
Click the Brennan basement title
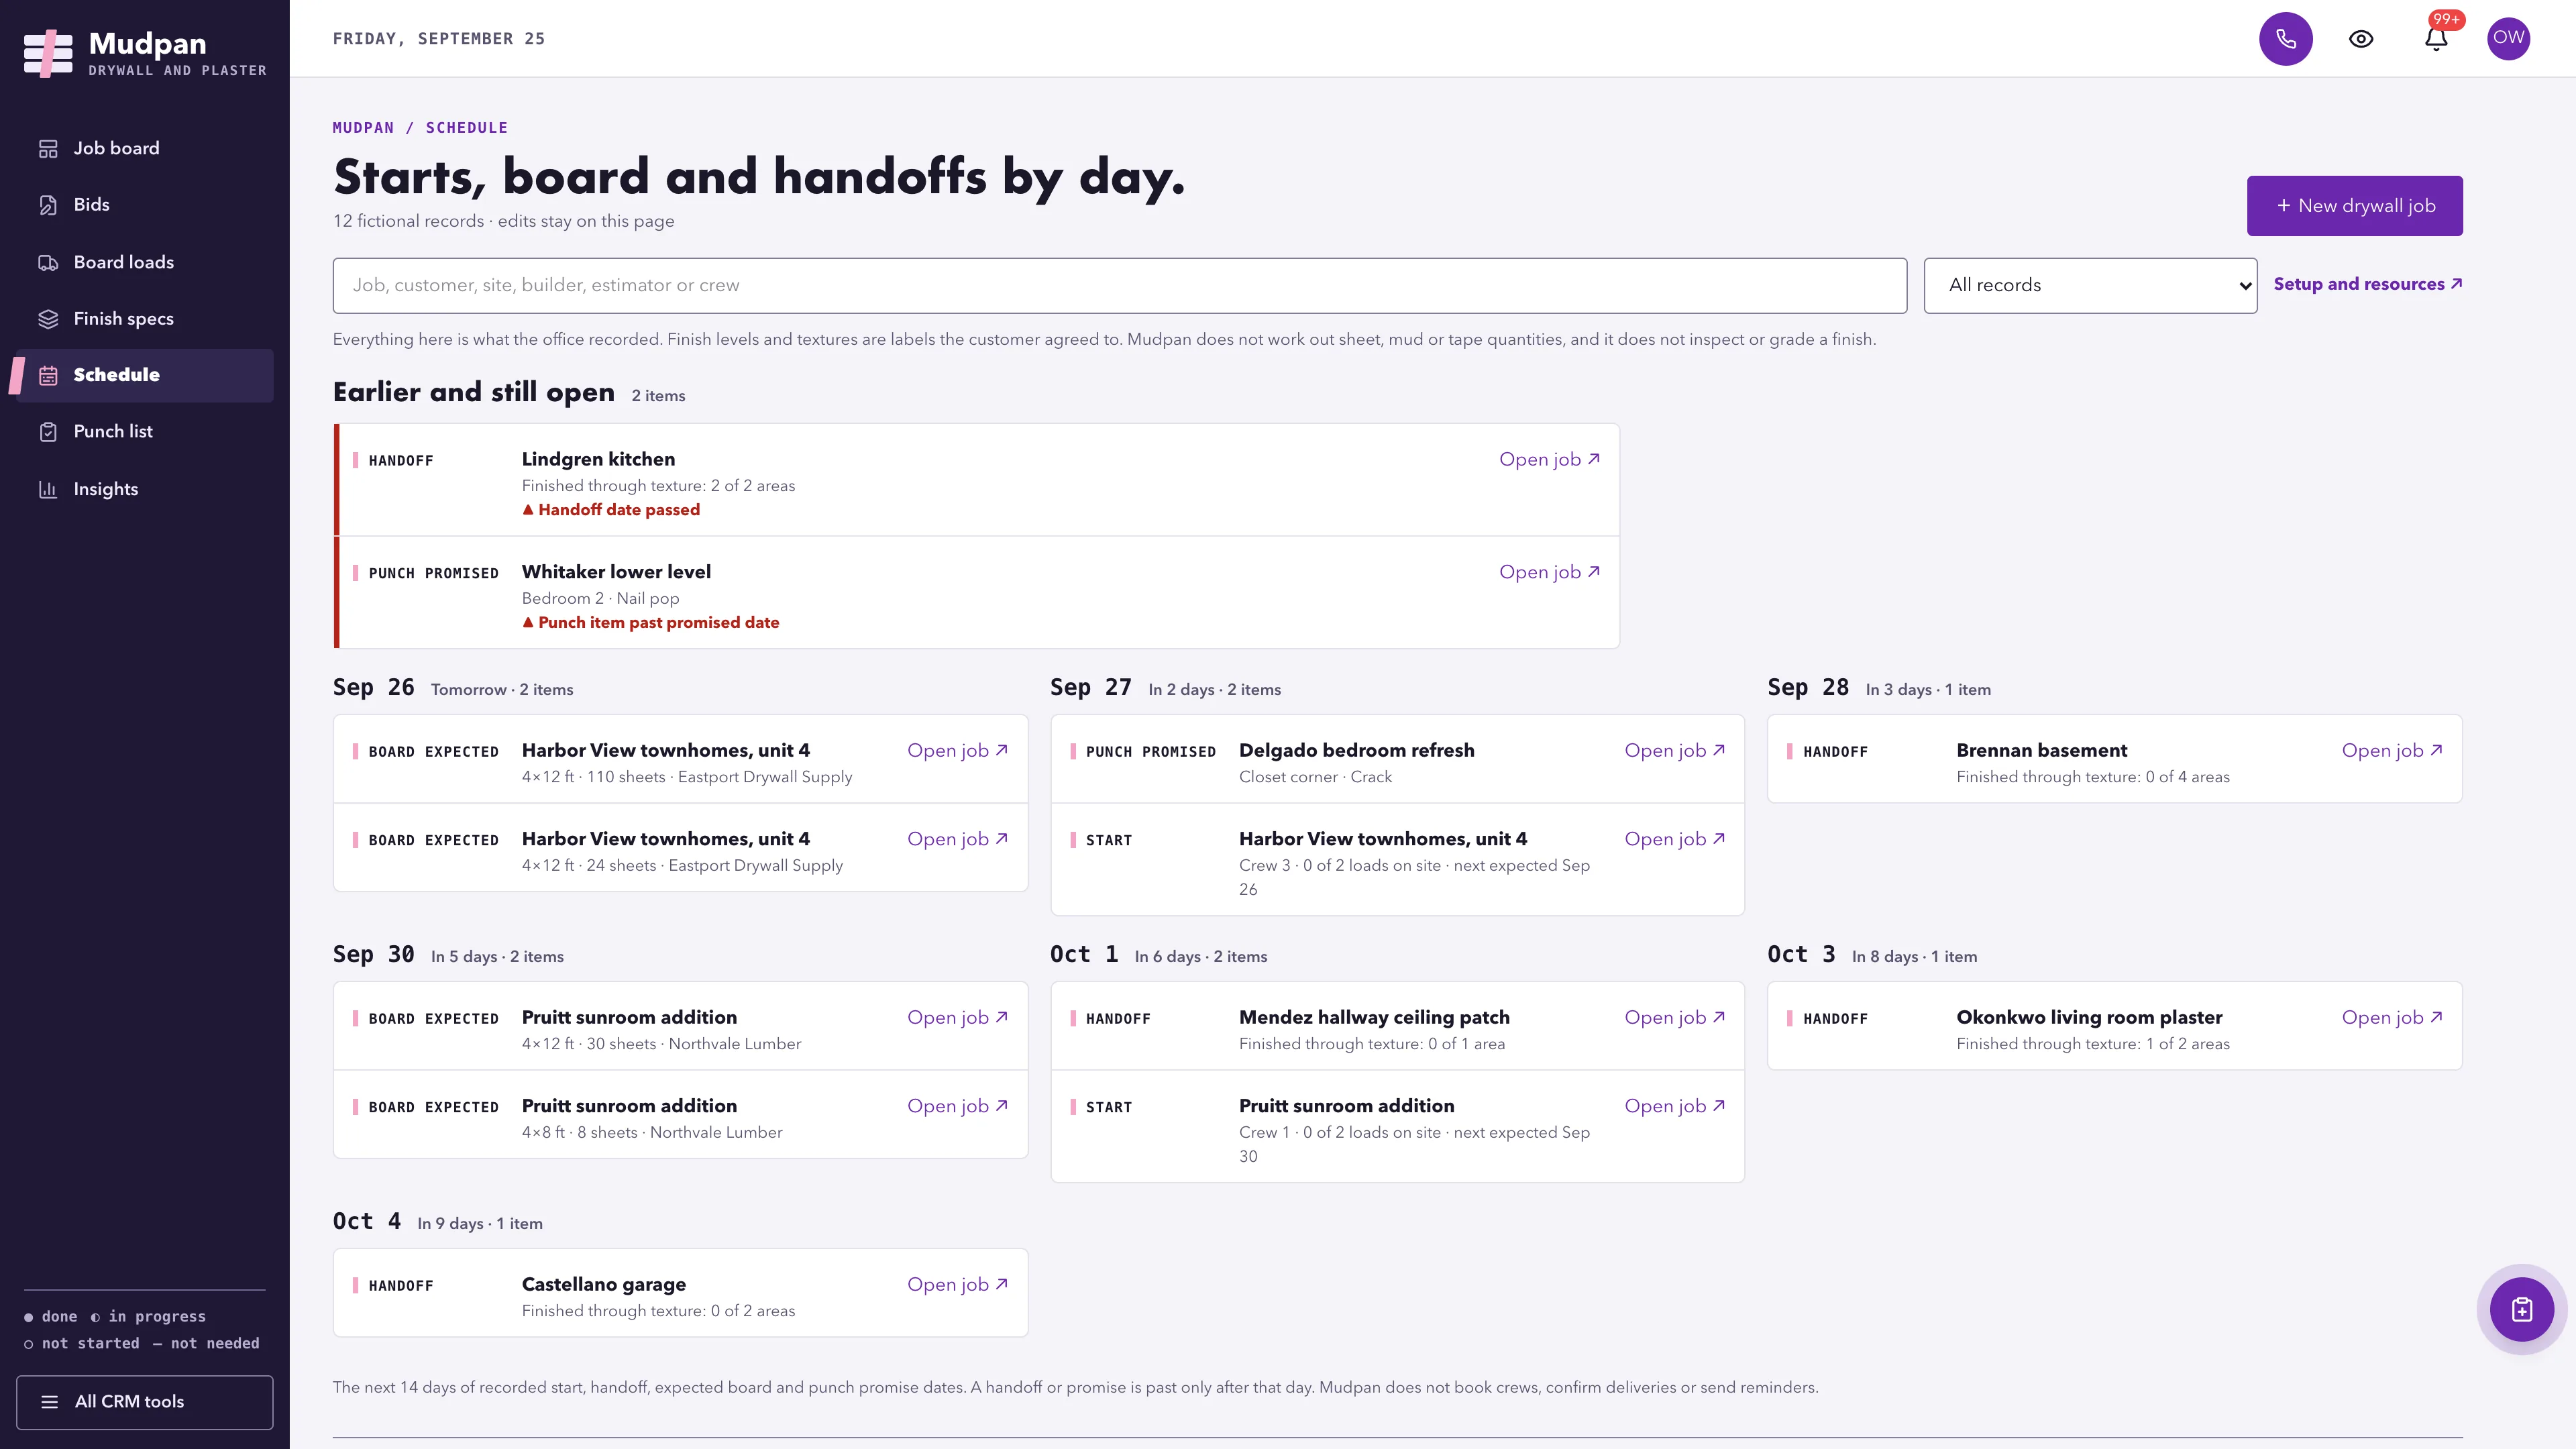2041,750
